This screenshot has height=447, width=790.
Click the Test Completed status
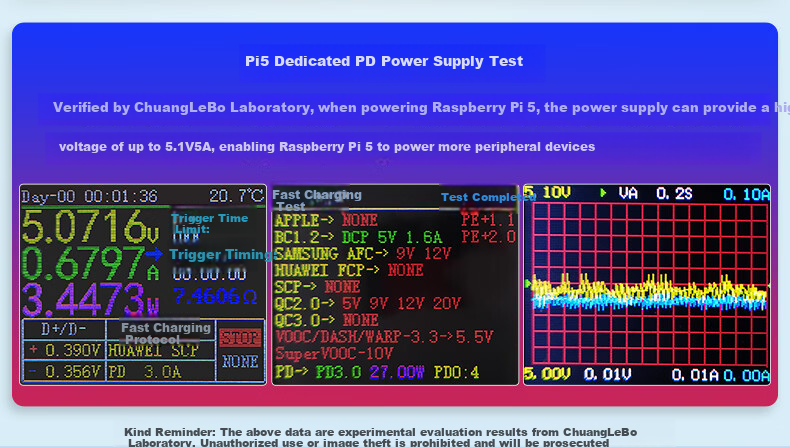coord(488,197)
